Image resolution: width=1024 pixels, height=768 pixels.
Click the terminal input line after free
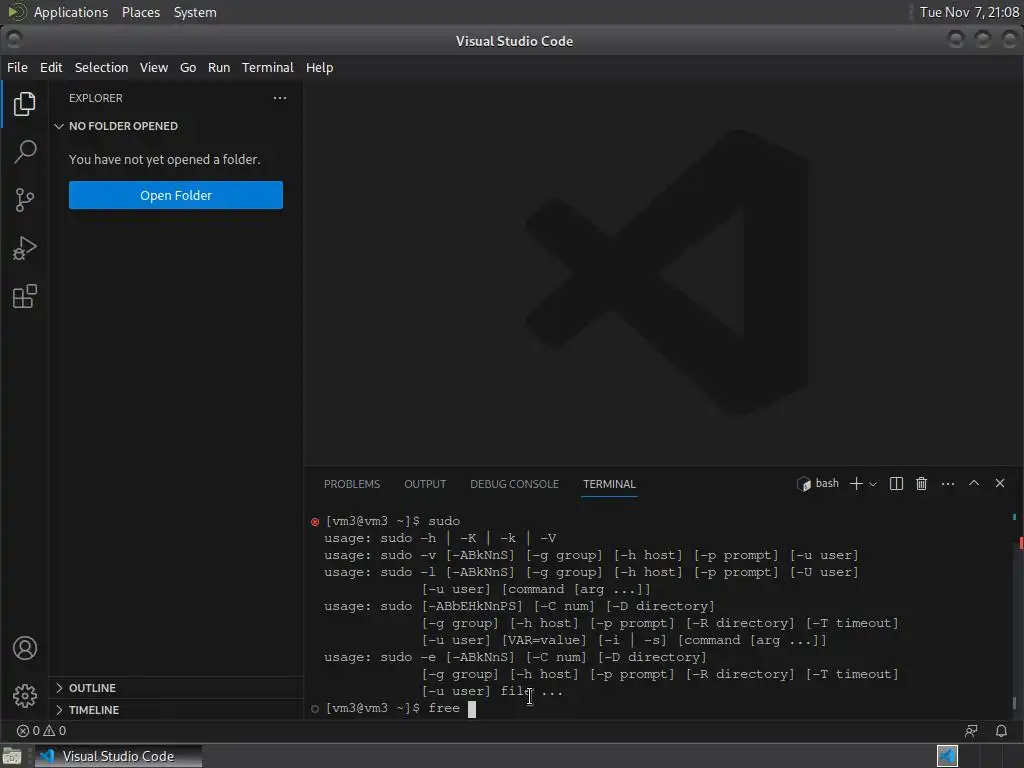coord(472,709)
